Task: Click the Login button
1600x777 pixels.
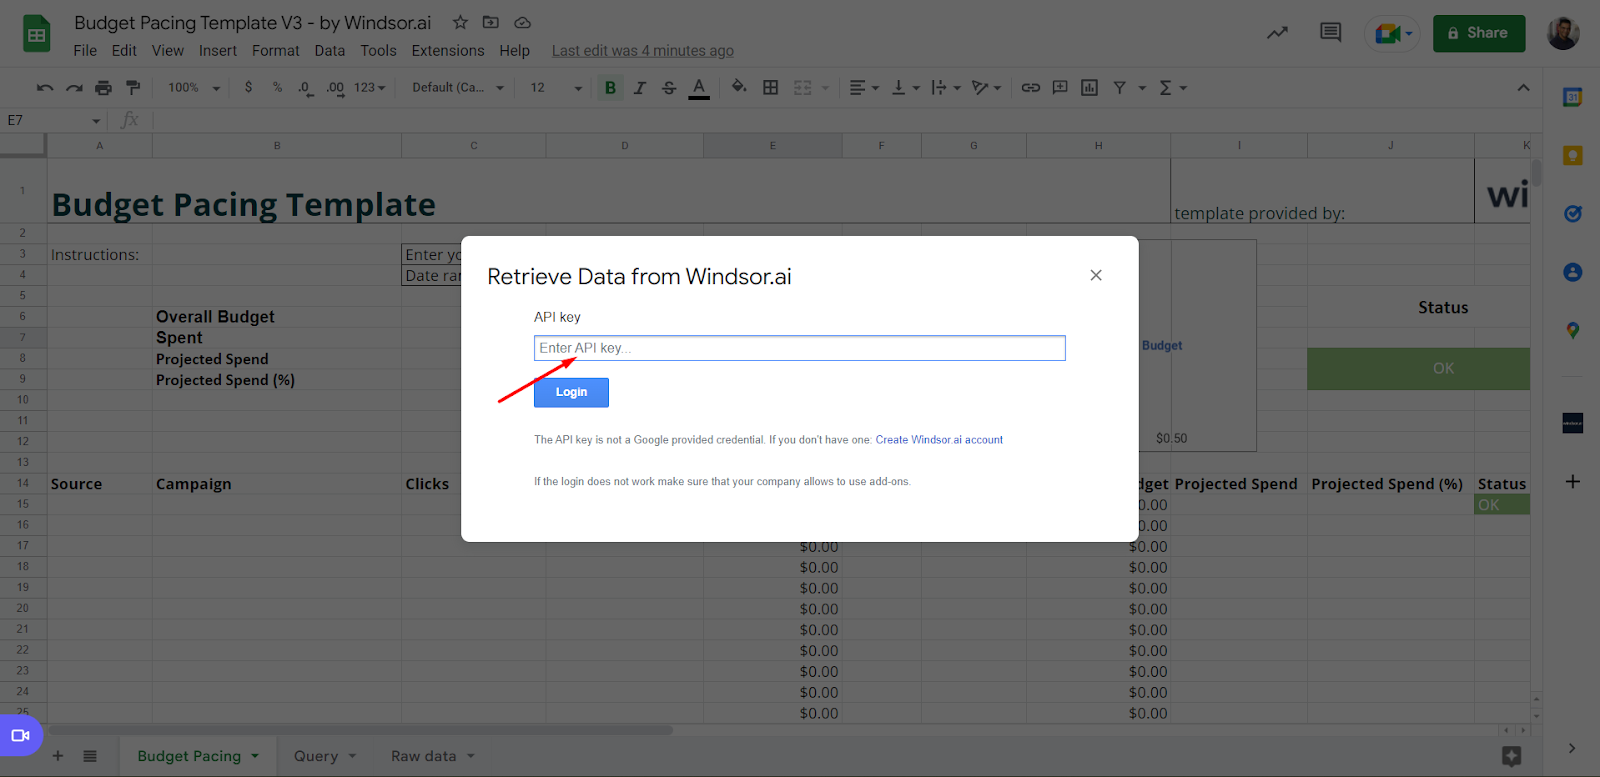Action: pos(571,392)
